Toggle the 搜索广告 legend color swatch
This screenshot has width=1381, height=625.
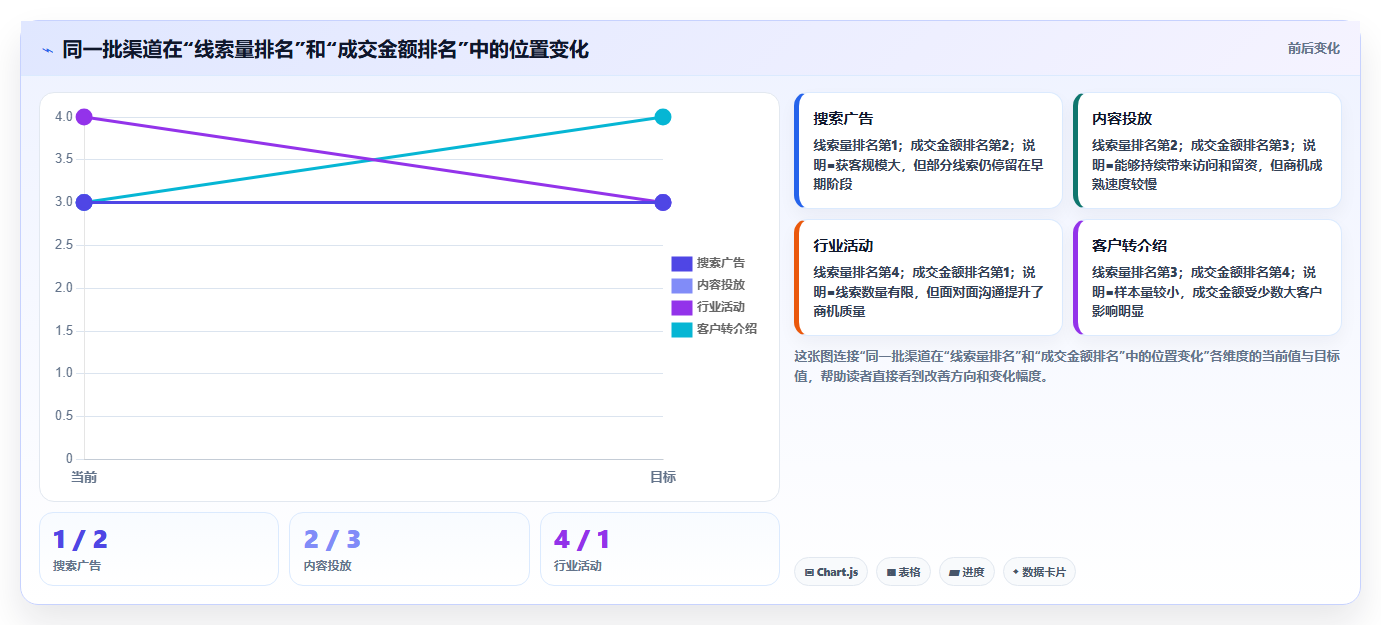pyautogui.click(x=681, y=263)
